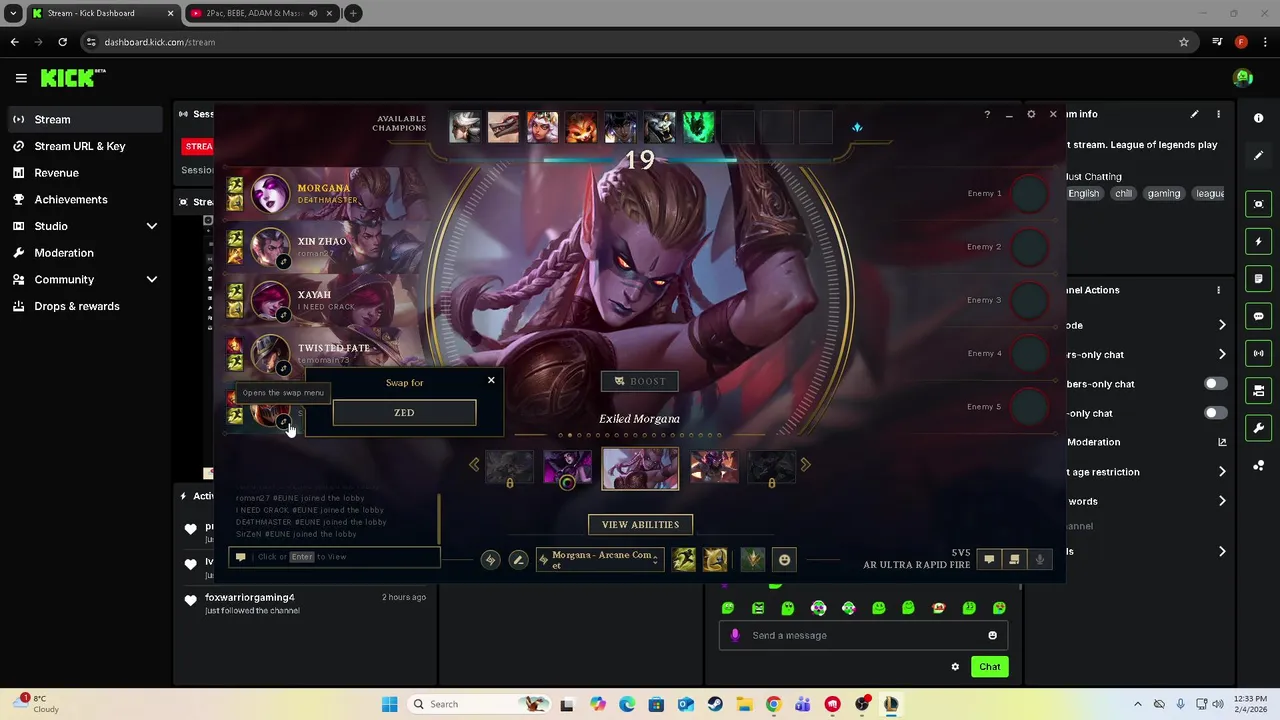The image size is (1280, 720).
Task: Click the BOOST button
Action: (x=639, y=381)
